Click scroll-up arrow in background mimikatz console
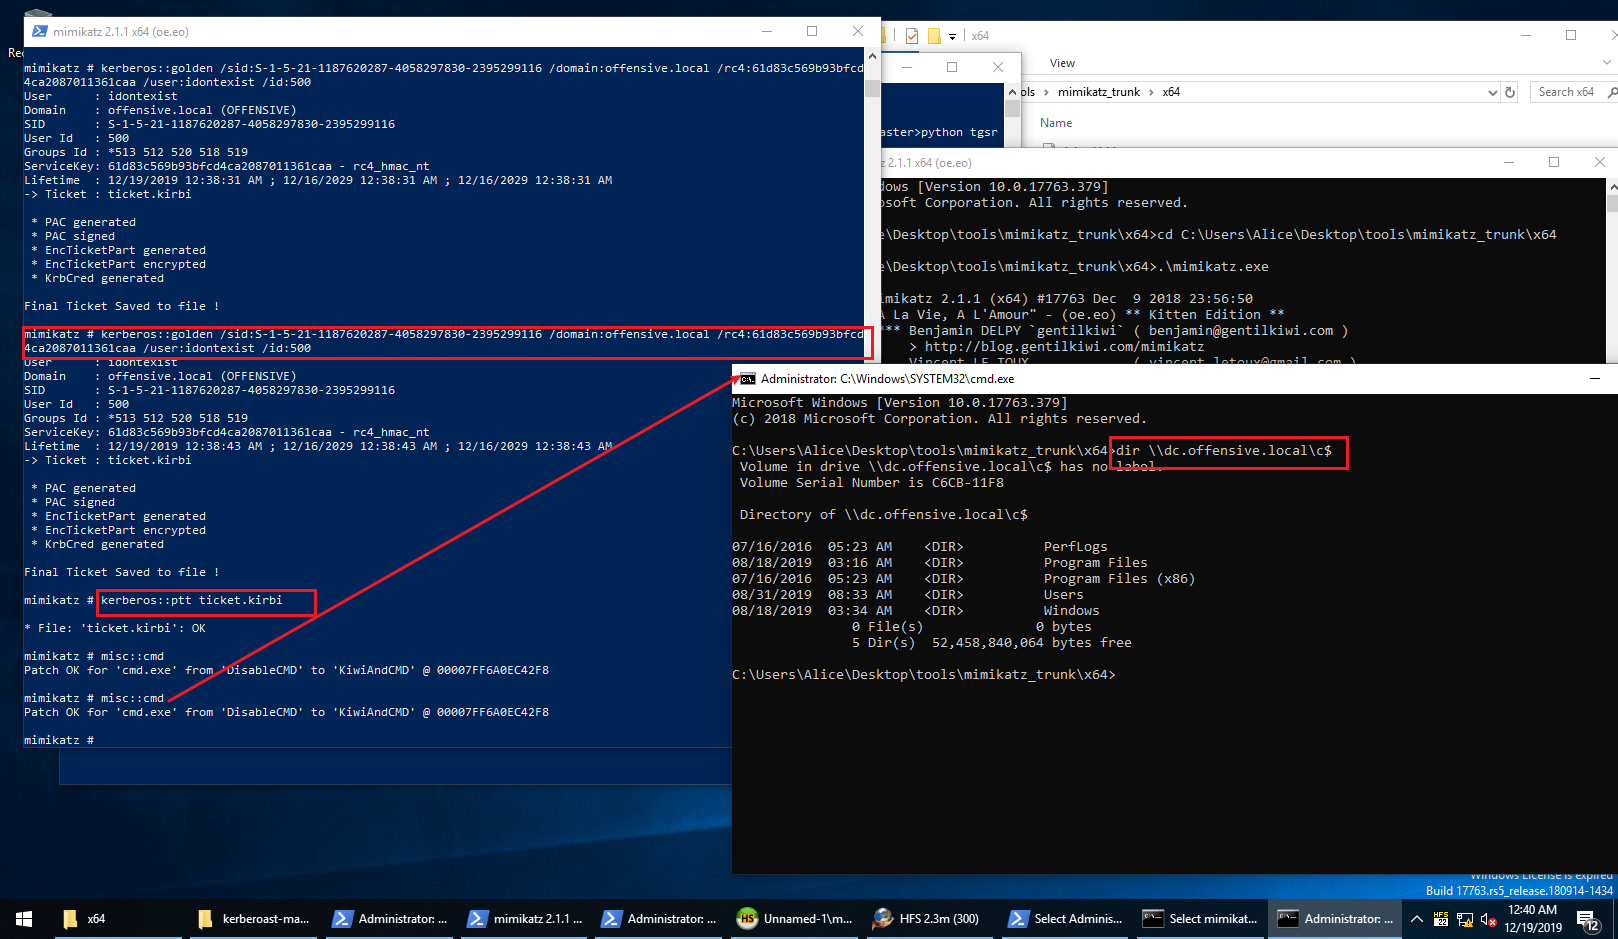Image resolution: width=1618 pixels, height=939 pixels. pyautogui.click(x=1611, y=186)
